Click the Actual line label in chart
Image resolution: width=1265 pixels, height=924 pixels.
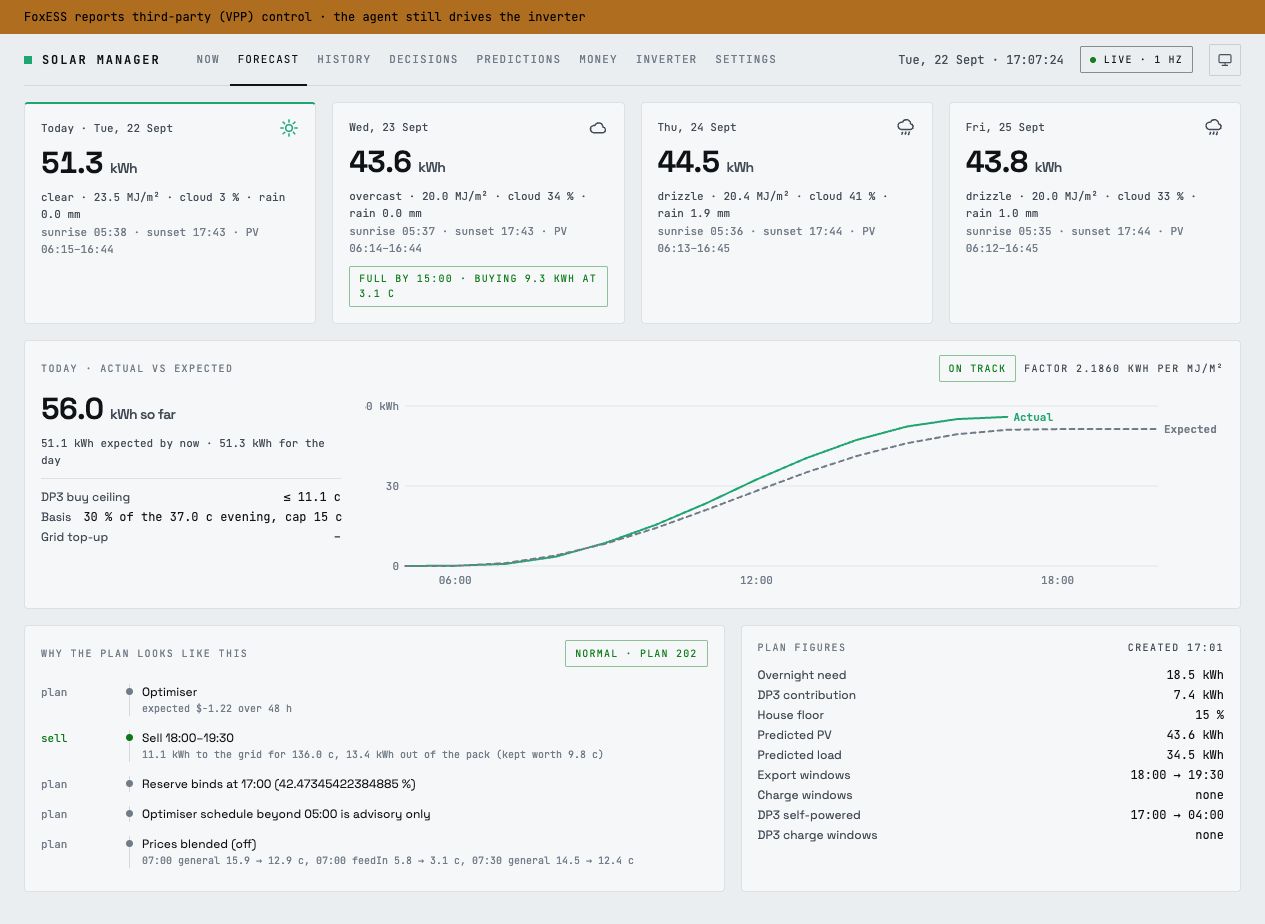(x=1033, y=417)
